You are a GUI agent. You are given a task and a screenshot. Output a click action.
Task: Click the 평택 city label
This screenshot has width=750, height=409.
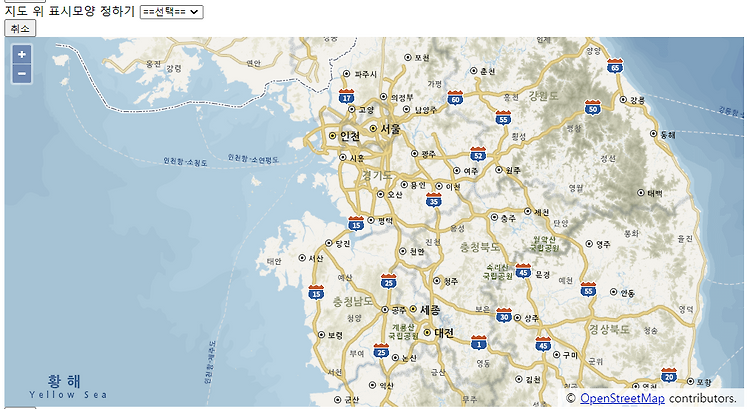tap(386, 221)
